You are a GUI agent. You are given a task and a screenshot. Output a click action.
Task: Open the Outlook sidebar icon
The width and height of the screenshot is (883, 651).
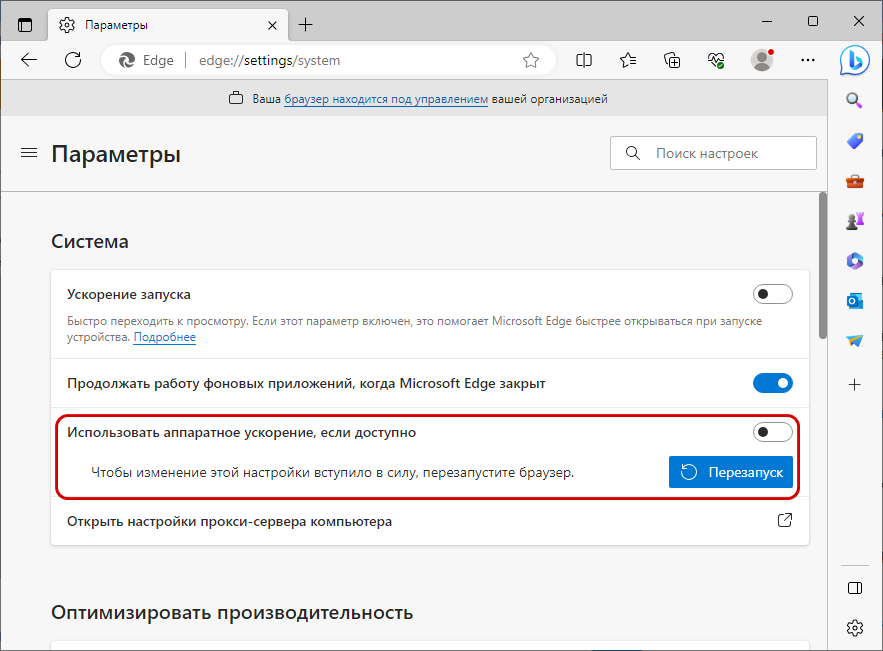click(x=854, y=301)
